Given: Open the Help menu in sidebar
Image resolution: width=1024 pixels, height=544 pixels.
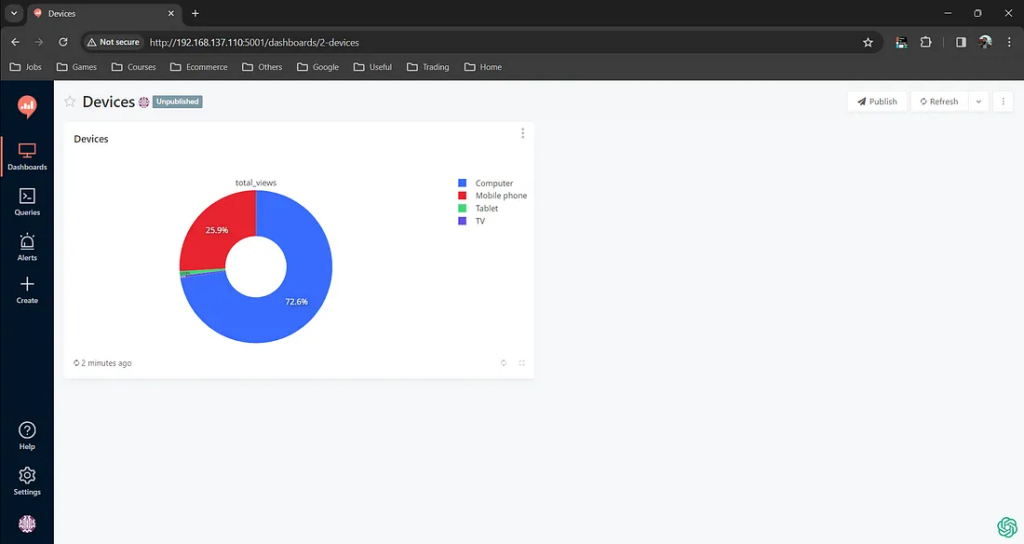Looking at the screenshot, I should [x=27, y=435].
